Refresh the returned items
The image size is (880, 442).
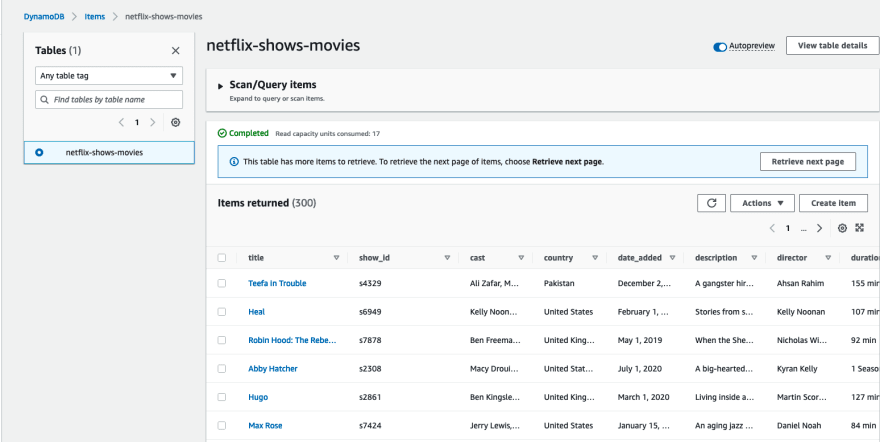(x=712, y=203)
